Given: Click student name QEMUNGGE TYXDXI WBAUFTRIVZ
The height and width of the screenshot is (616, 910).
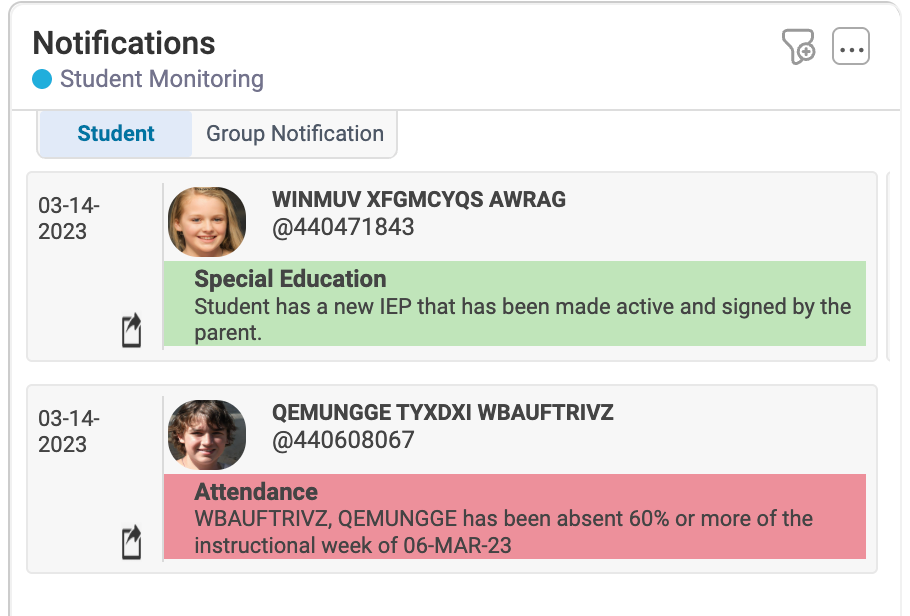Looking at the screenshot, I should coord(443,413).
